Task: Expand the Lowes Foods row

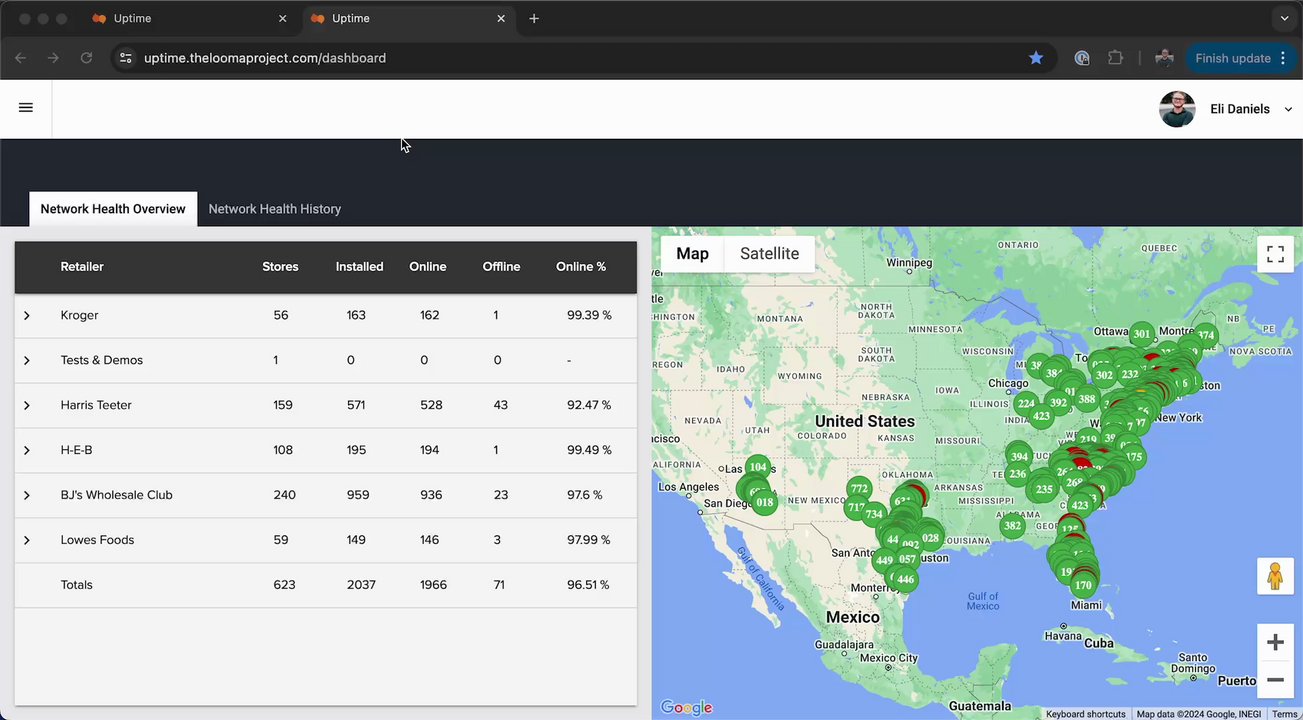Action: (x=27, y=540)
